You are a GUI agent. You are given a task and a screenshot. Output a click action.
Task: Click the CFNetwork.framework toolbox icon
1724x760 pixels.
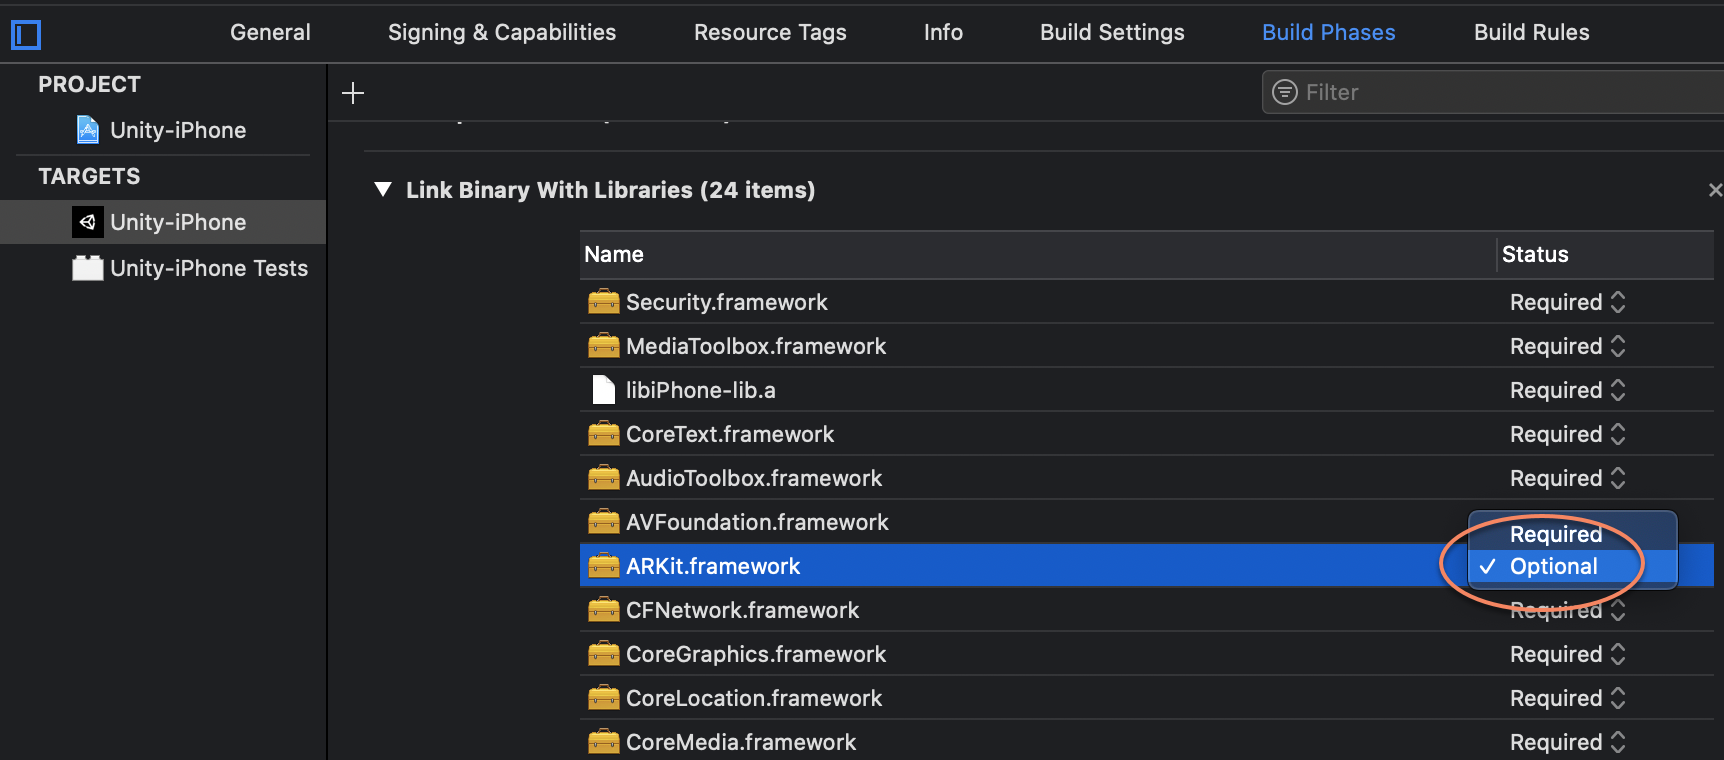(x=603, y=610)
